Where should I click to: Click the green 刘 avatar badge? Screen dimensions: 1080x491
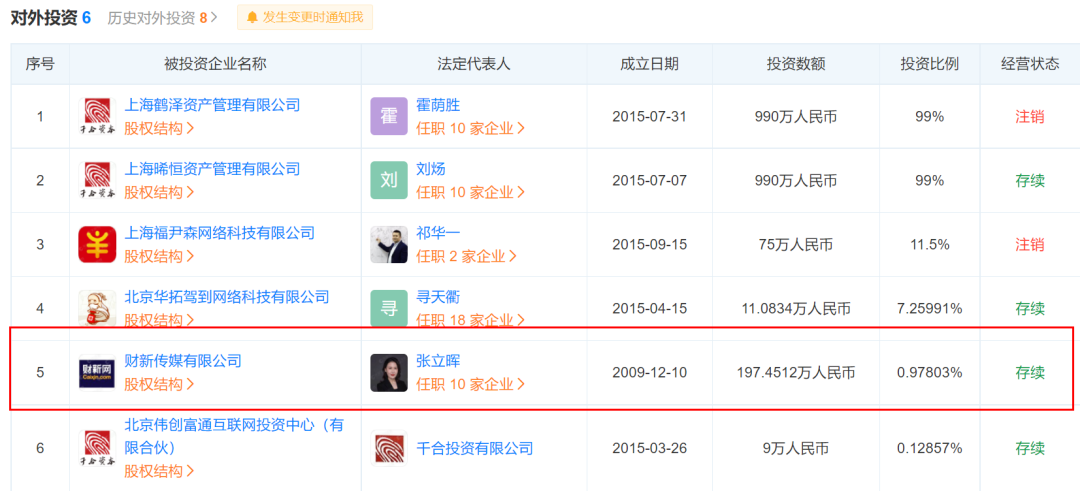[389, 180]
